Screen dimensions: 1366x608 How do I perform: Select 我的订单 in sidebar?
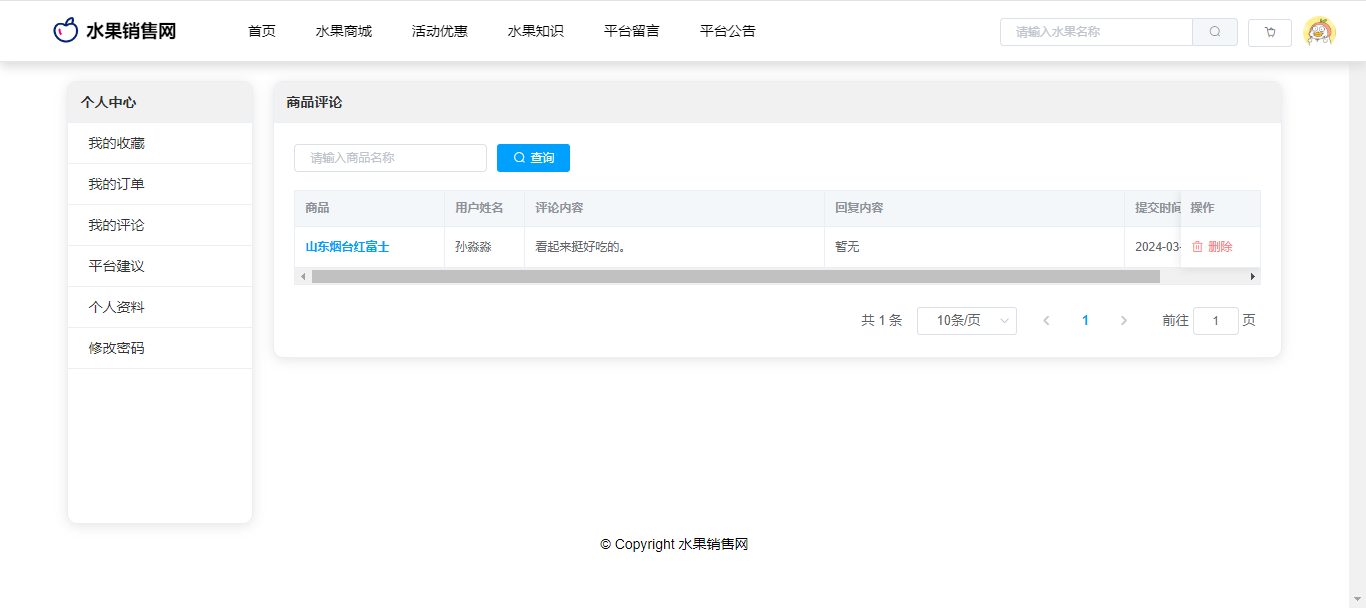[116, 185]
